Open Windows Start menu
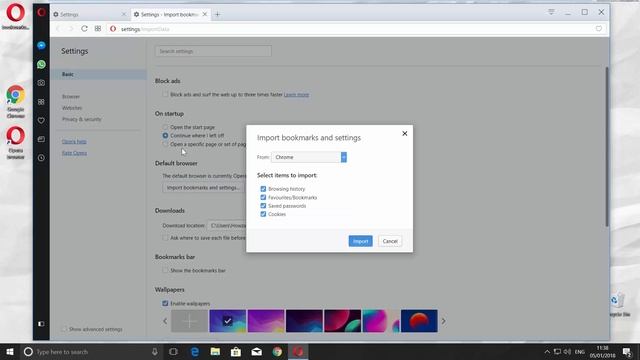 pyautogui.click(x=10, y=351)
